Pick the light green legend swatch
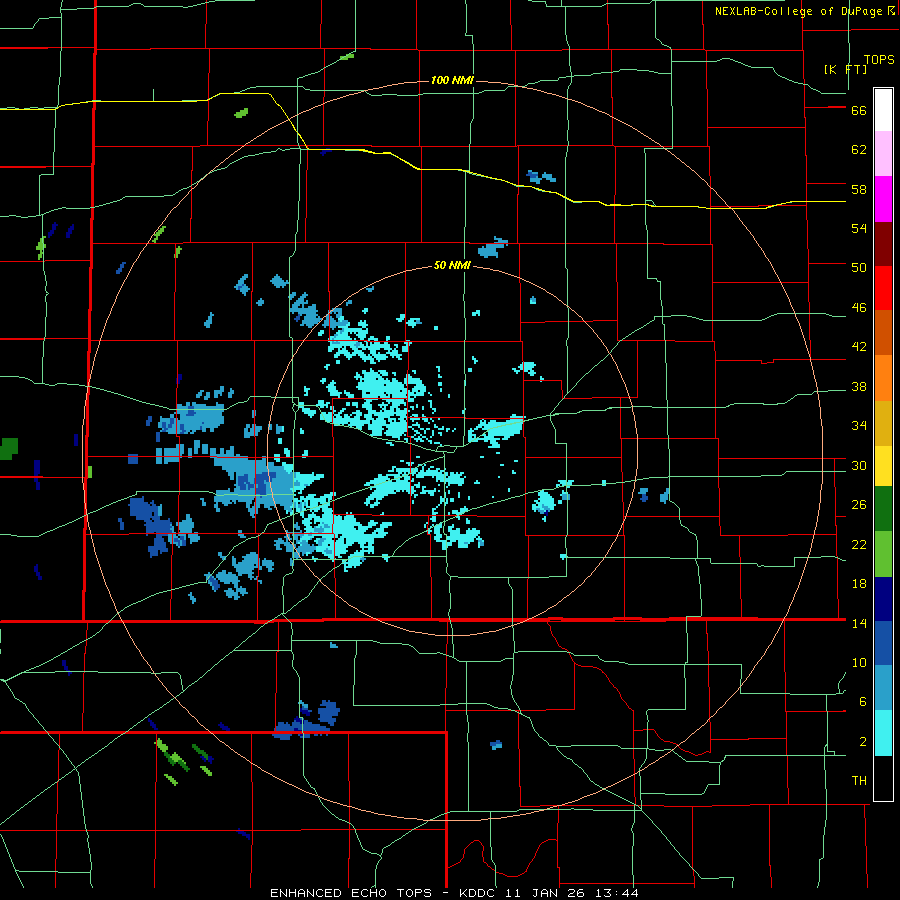The image size is (900, 900). click(883, 554)
